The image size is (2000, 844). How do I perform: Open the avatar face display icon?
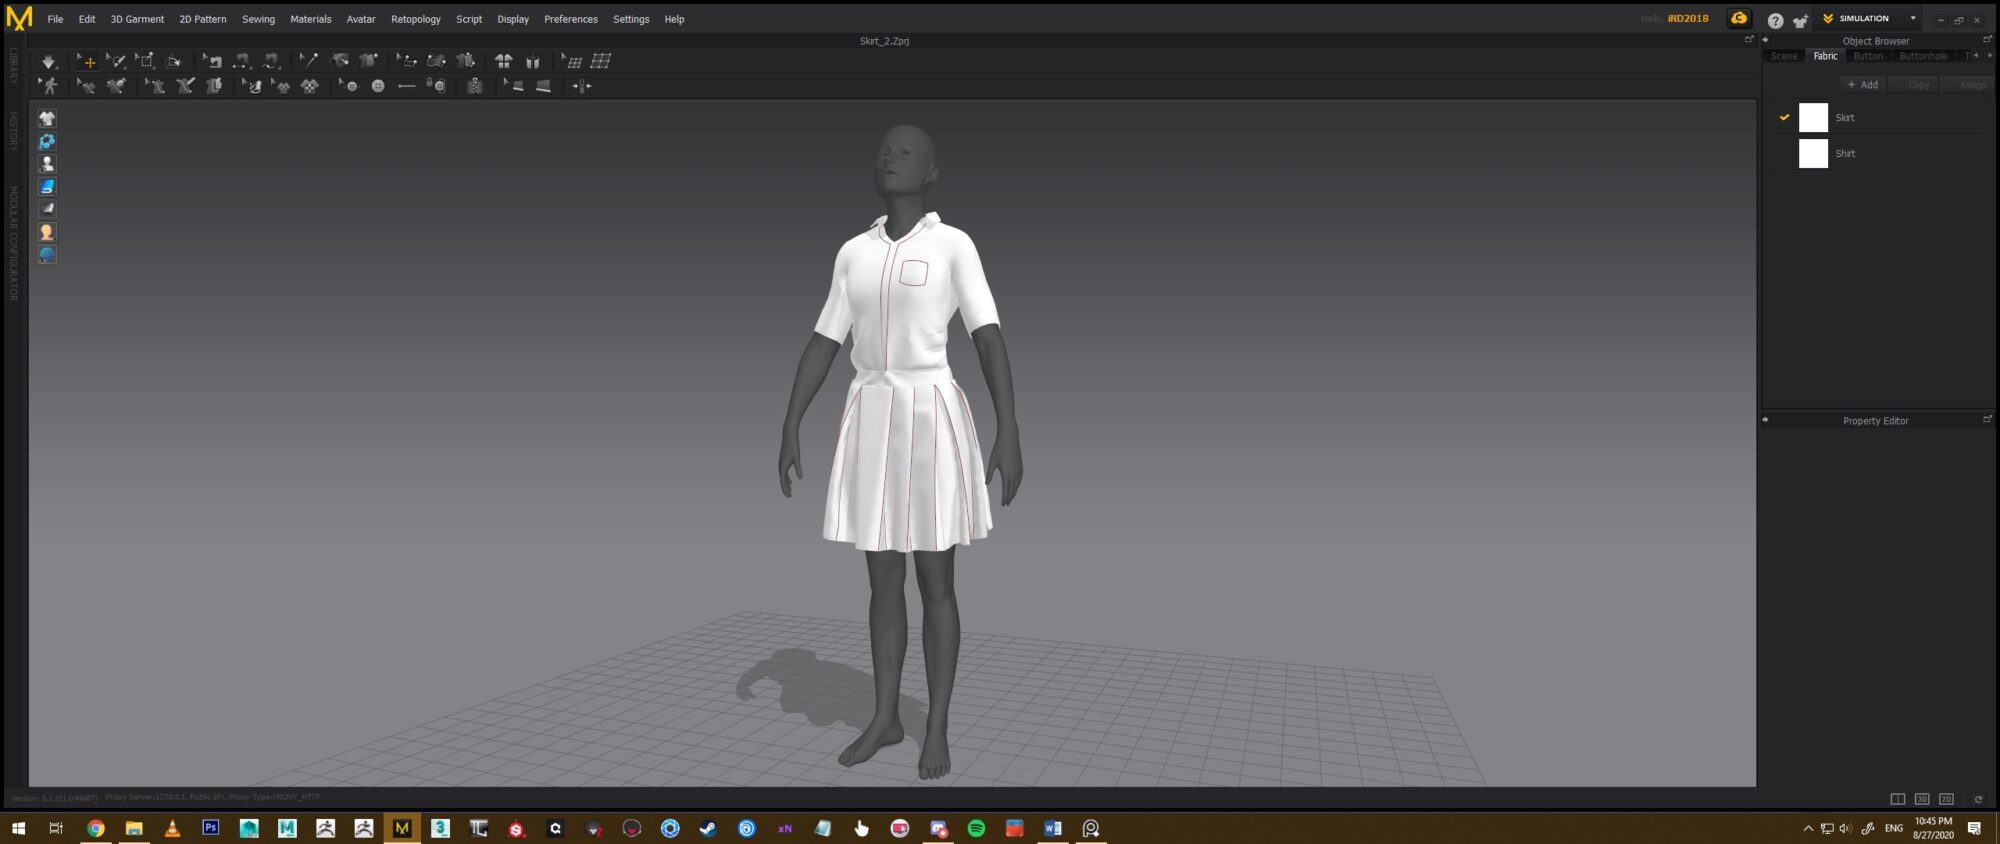coord(47,232)
